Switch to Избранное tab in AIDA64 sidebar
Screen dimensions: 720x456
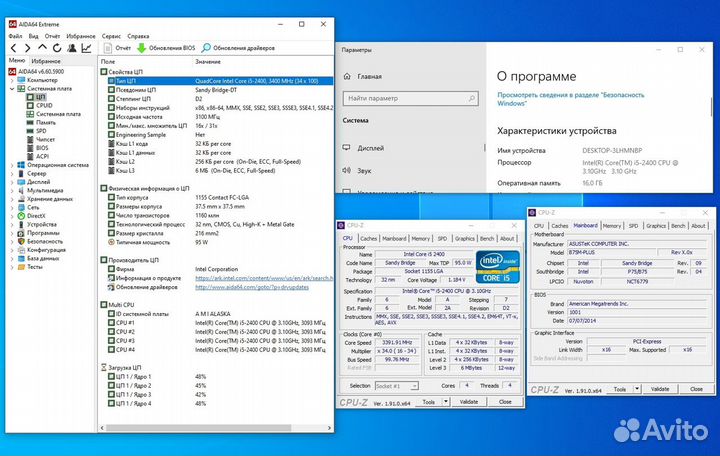click(45, 61)
